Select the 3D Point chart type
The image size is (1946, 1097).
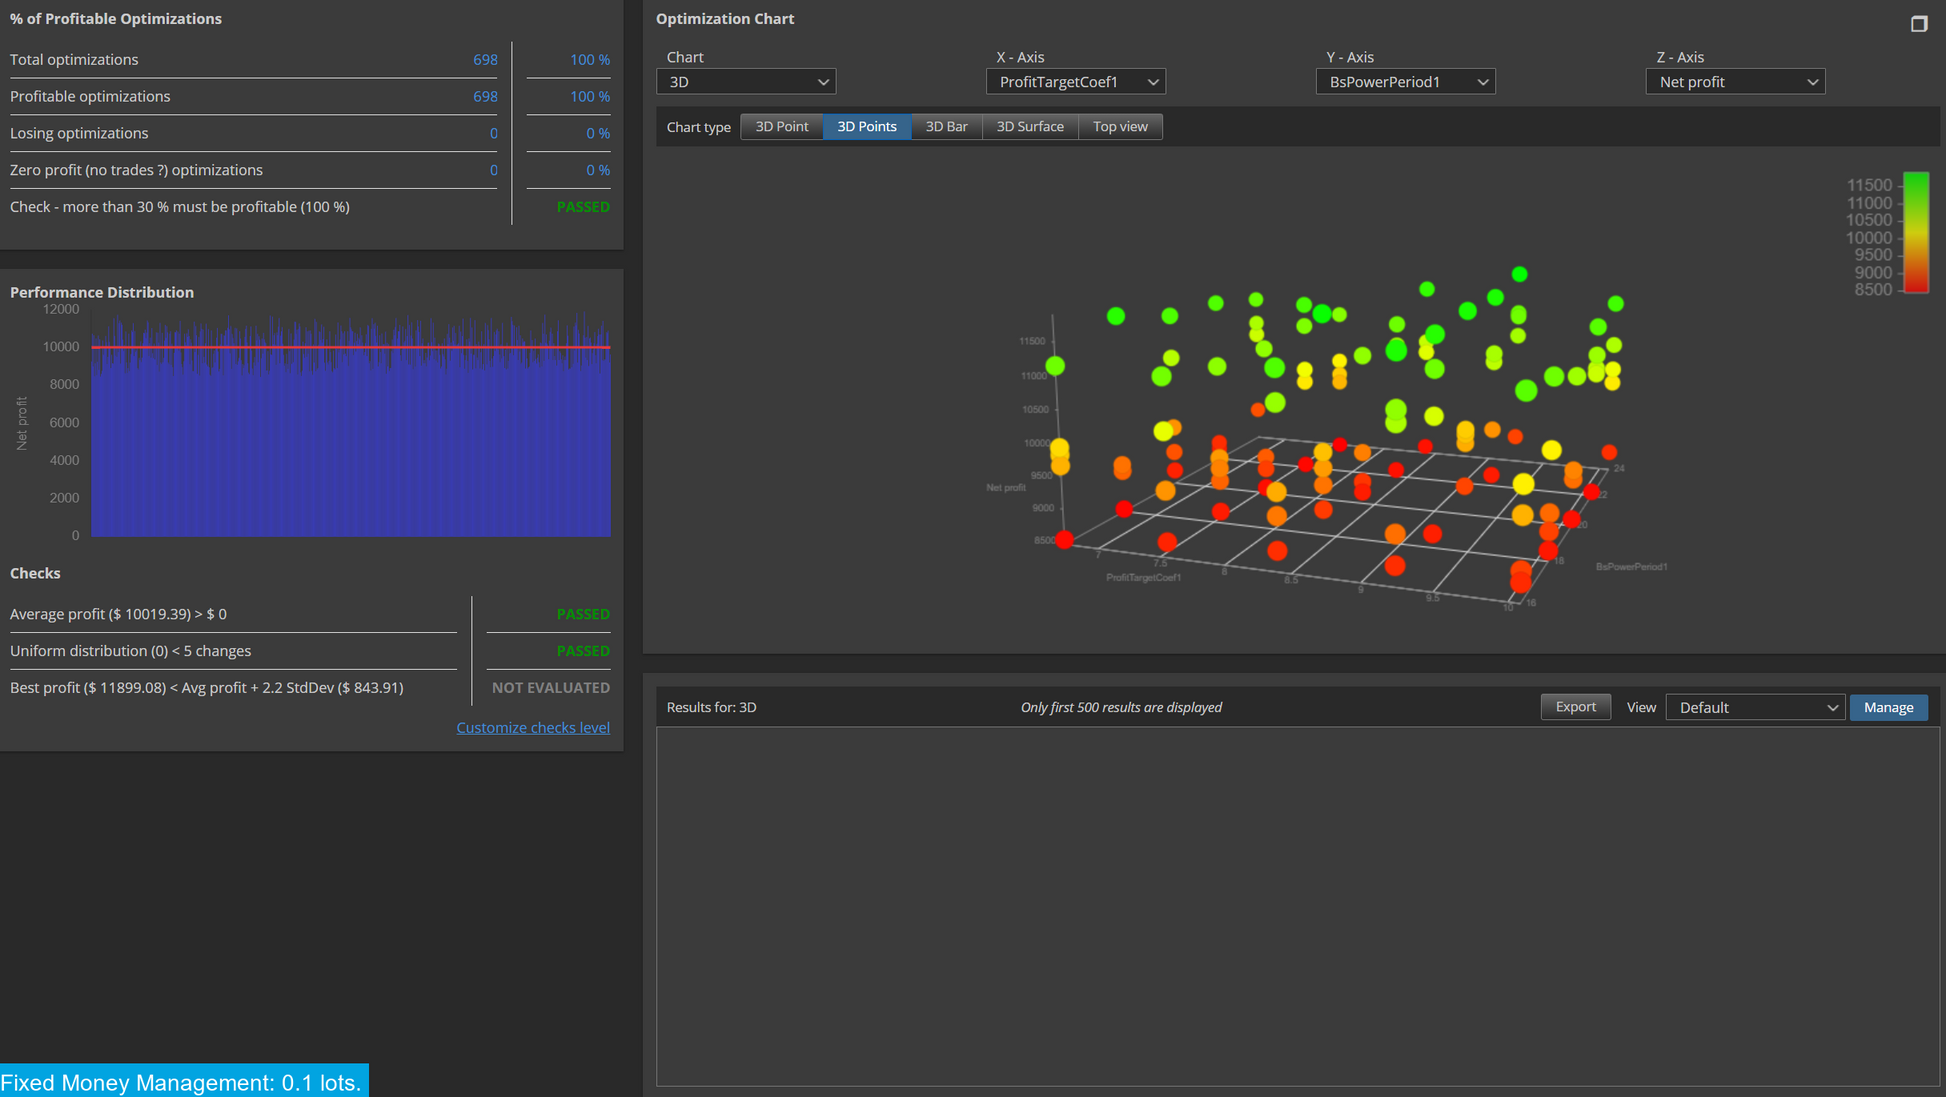coord(782,127)
